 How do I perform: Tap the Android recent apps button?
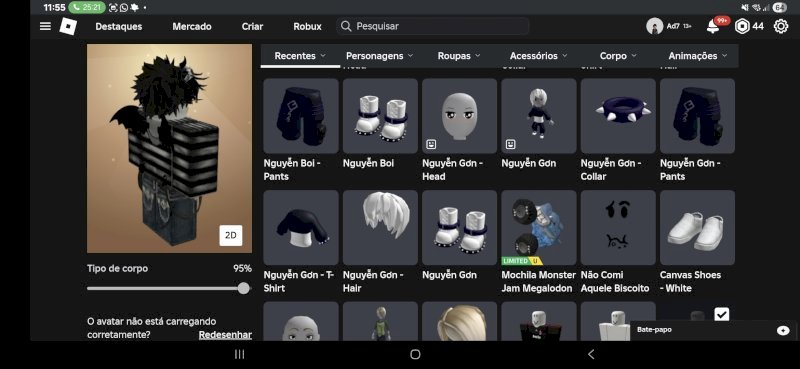pos(239,354)
